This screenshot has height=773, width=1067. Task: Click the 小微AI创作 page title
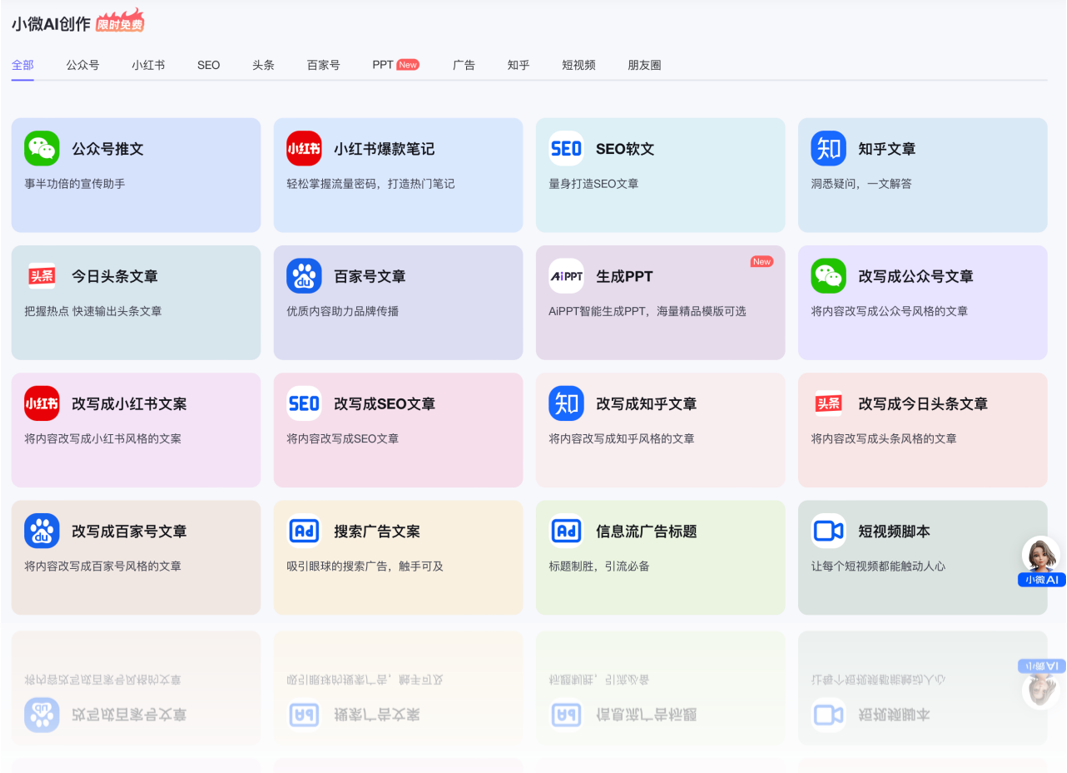[x=51, y=24]
